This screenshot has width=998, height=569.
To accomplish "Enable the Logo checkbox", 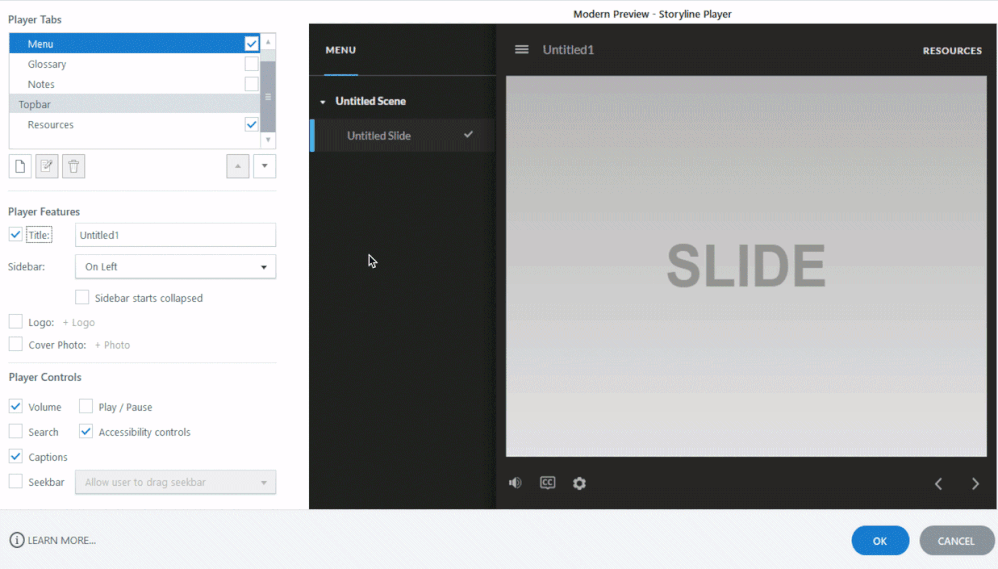I will pos(15,321).
